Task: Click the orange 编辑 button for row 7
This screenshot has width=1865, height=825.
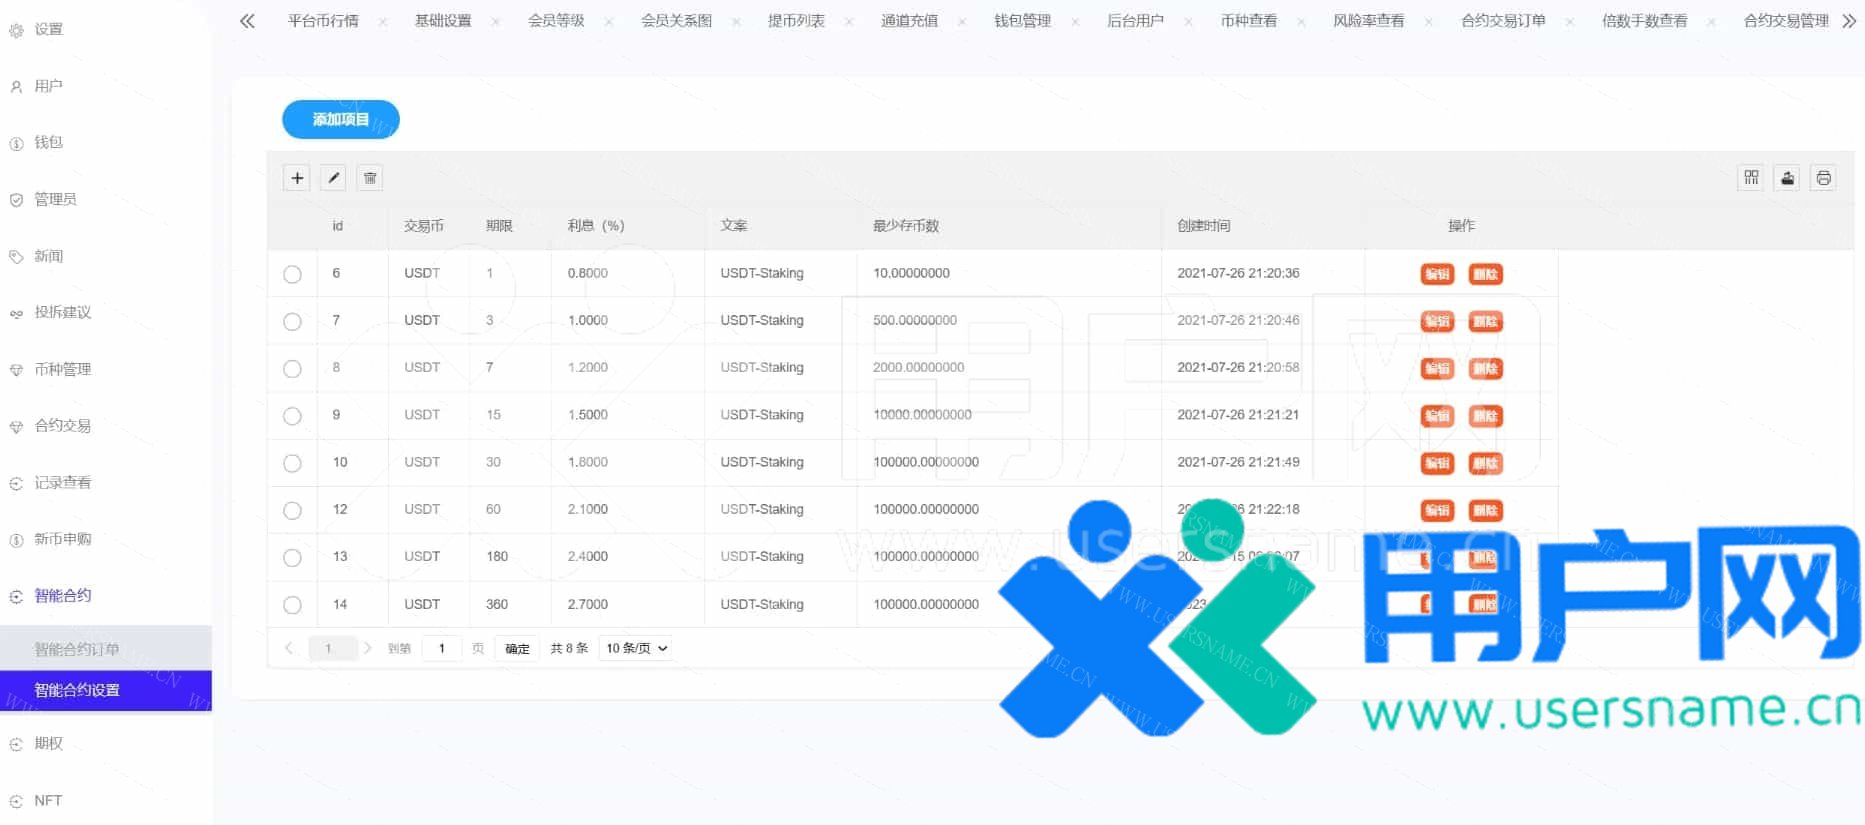Action: point(1437,321)
